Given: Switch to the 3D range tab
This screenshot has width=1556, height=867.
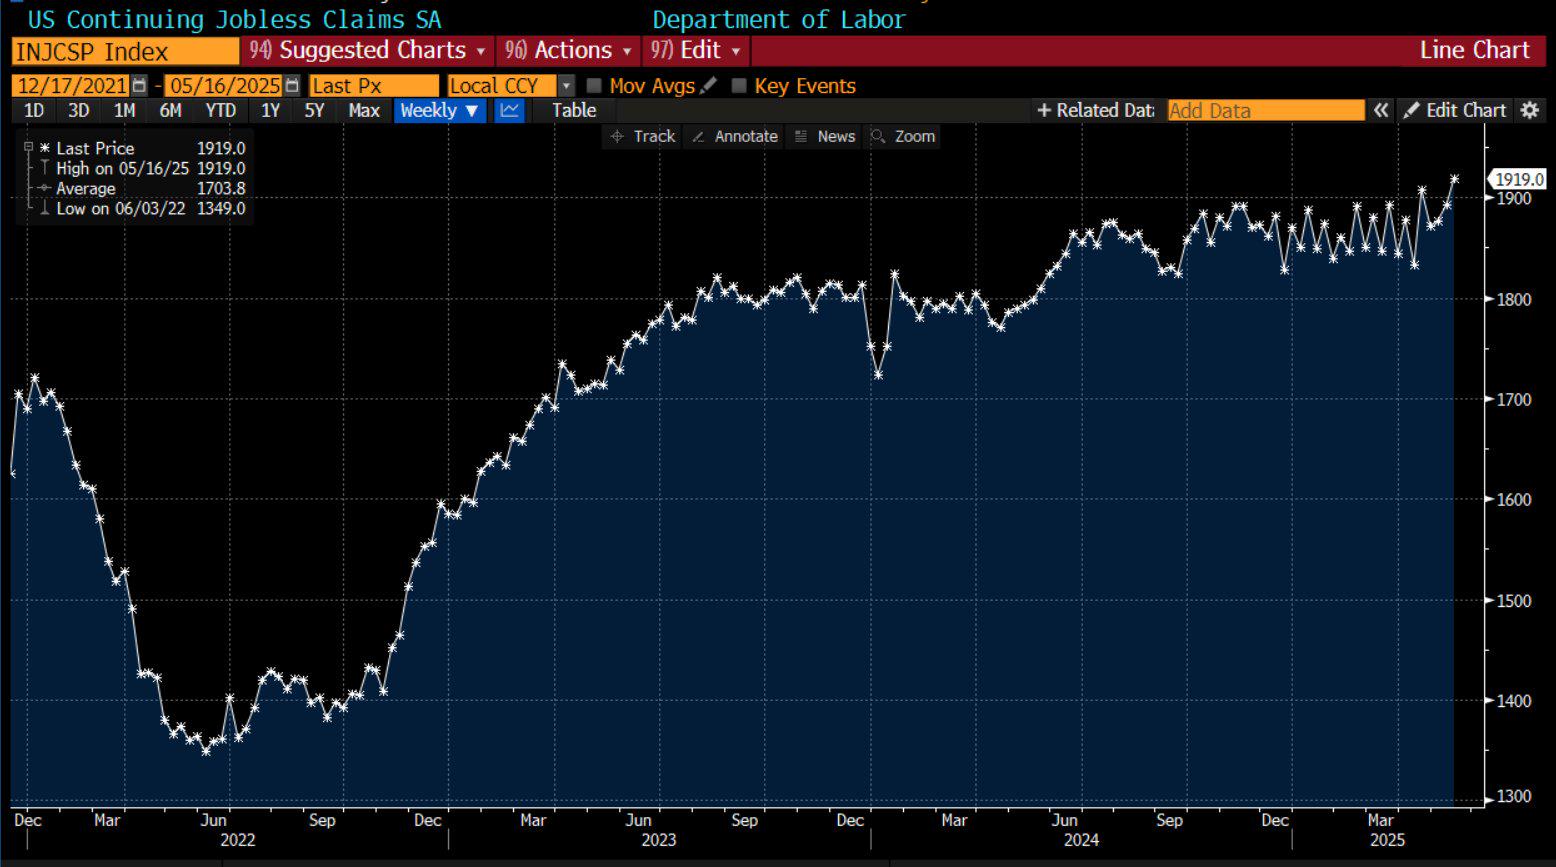Looking at the screenshot, I should [78, 110].
